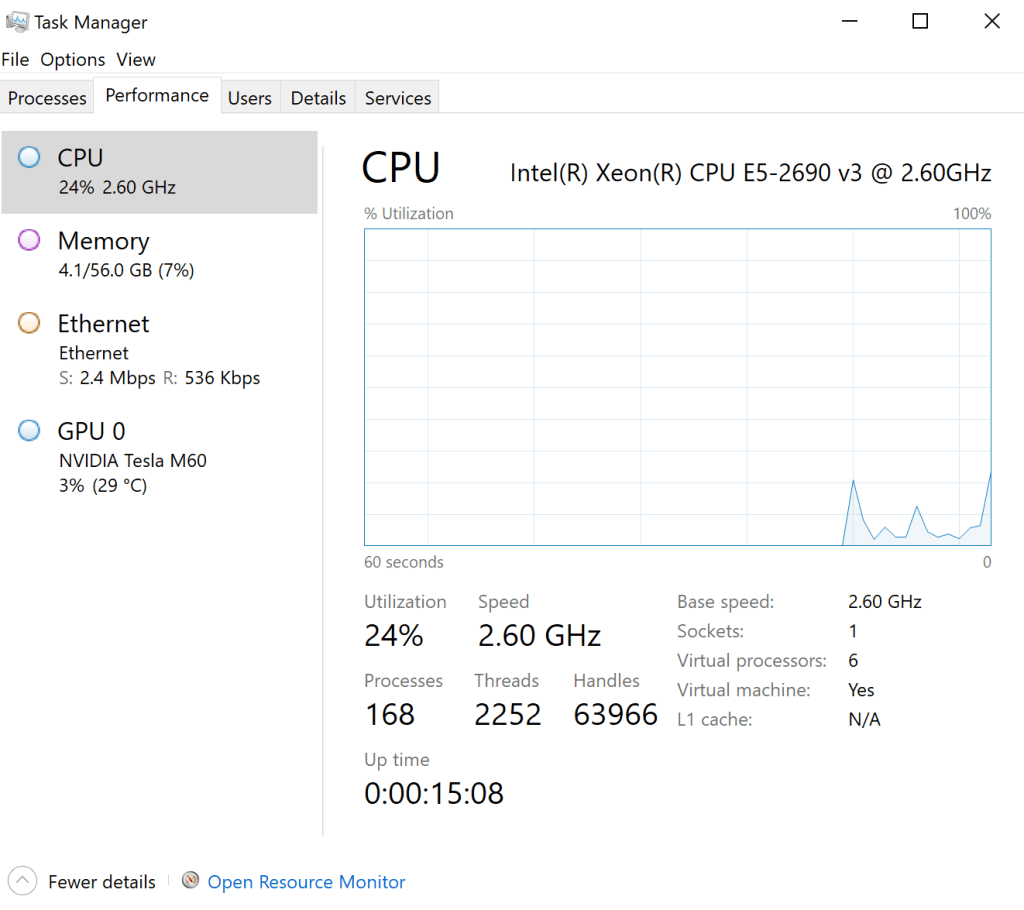This screenshot has height=910, width=1024.
Task: Maximize the Task Manager window
Action: tap(920, 21)
